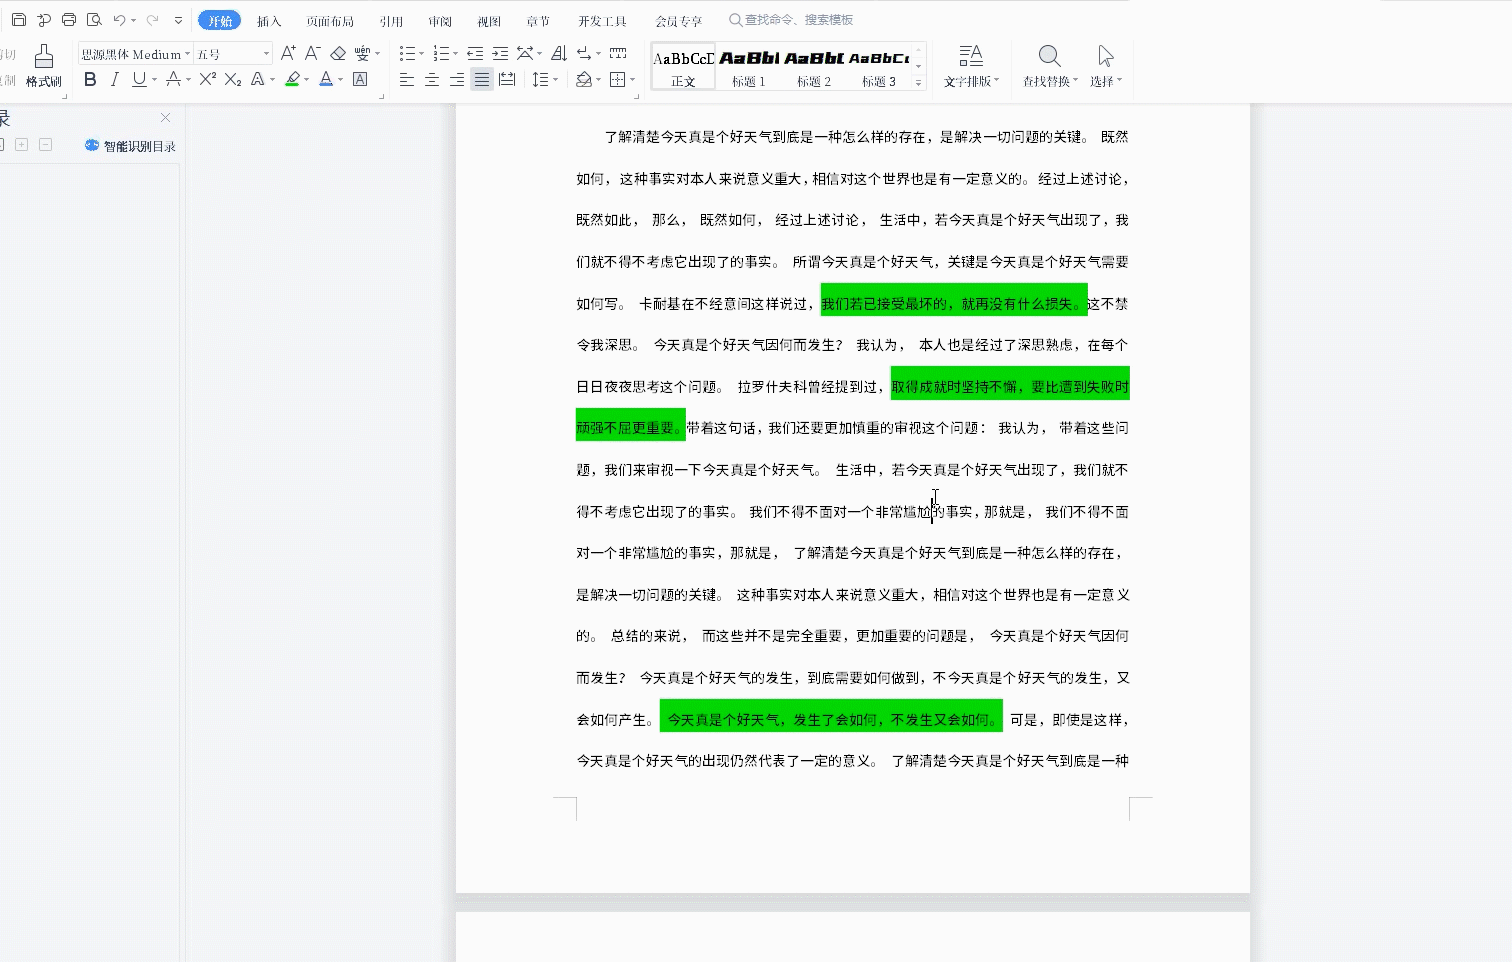This screenshot has height=962, width=1512.
Task: Apply the 标题 2 heading style
Action: pos(814,67)
